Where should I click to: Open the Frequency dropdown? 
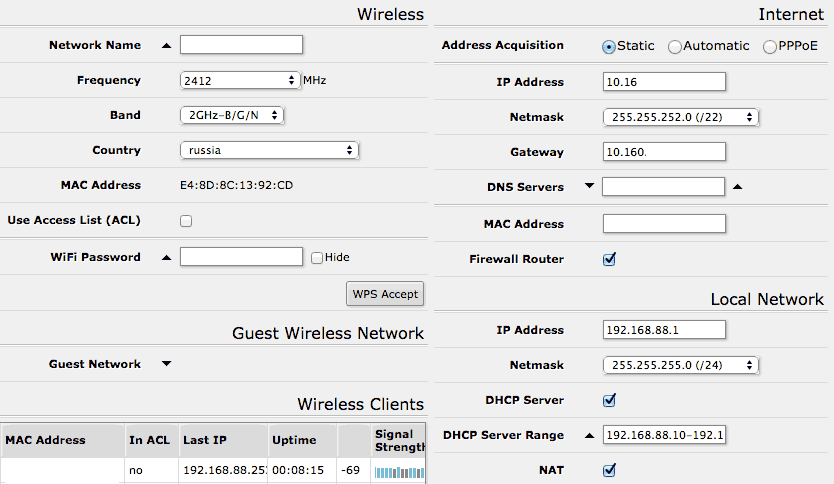click(x=240, y=80)
